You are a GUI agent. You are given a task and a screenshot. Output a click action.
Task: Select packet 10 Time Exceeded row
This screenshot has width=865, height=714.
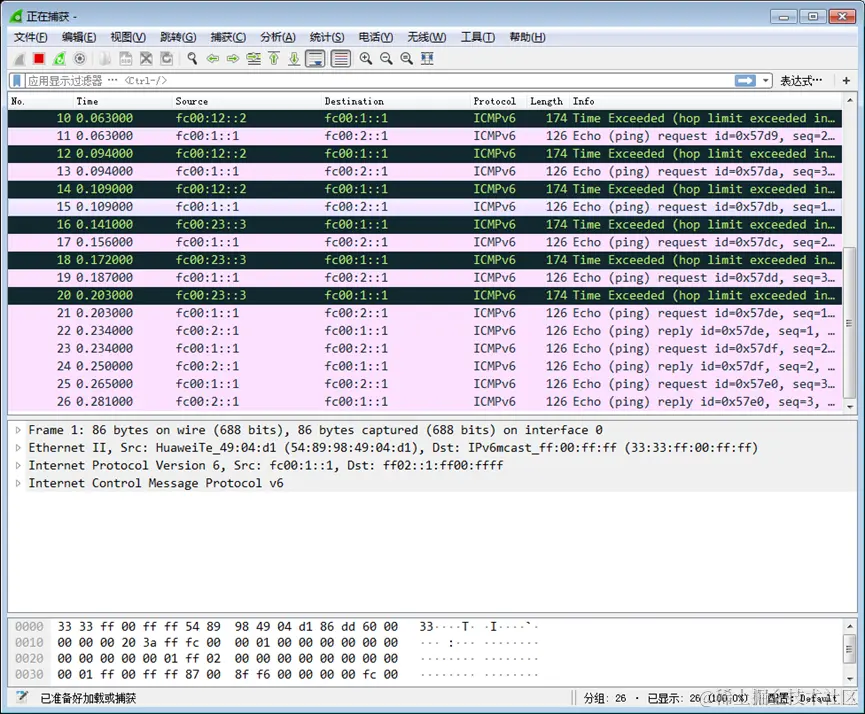425,118
